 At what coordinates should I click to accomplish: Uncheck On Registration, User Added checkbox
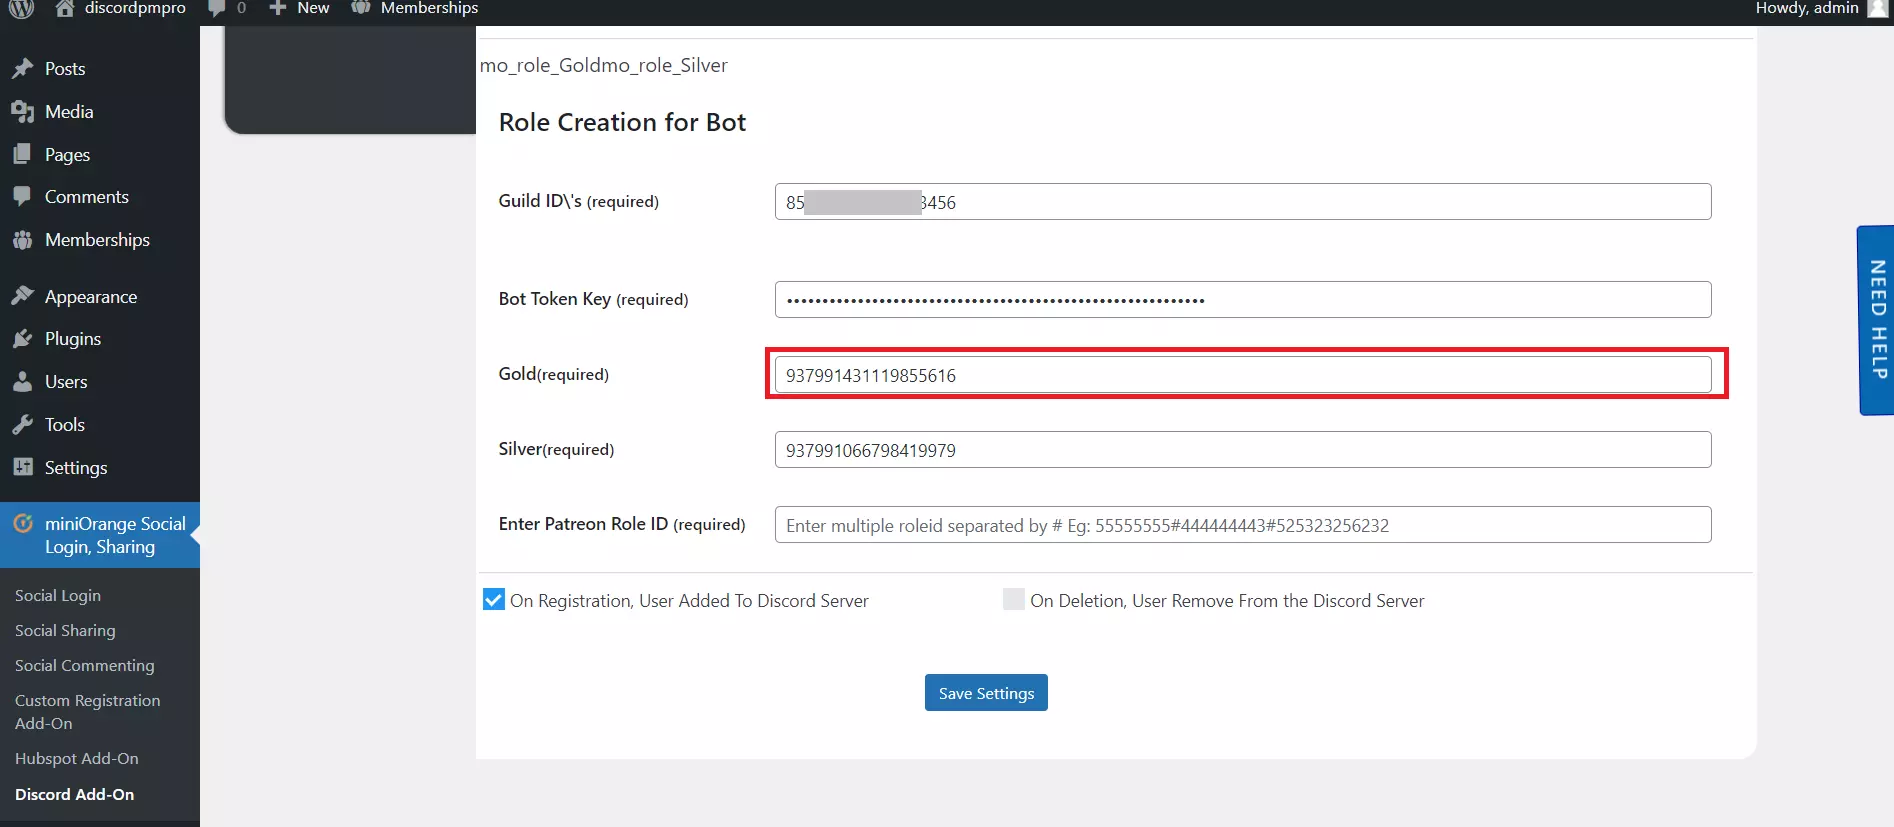click(x=494, y=599)
